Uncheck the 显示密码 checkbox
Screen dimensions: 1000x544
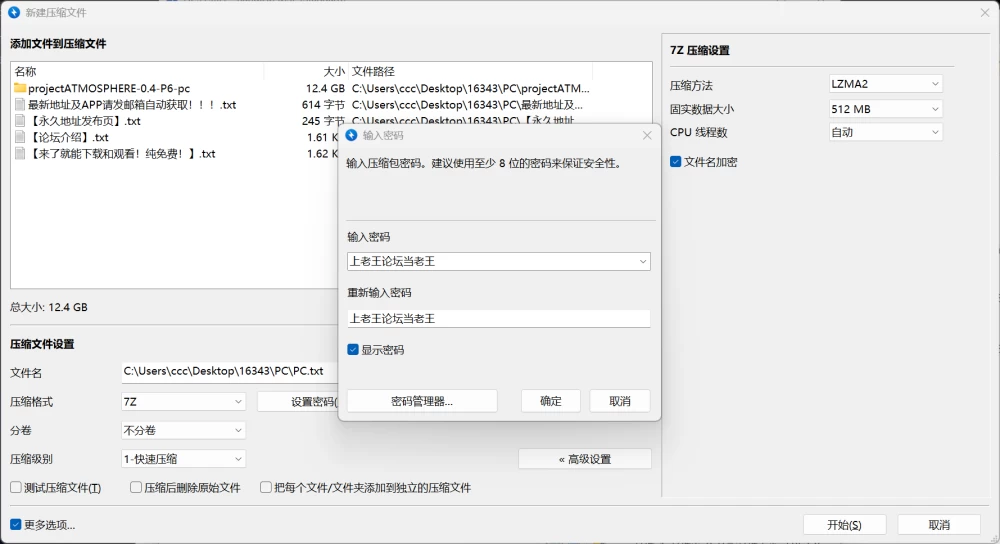[x=353, y=349]
